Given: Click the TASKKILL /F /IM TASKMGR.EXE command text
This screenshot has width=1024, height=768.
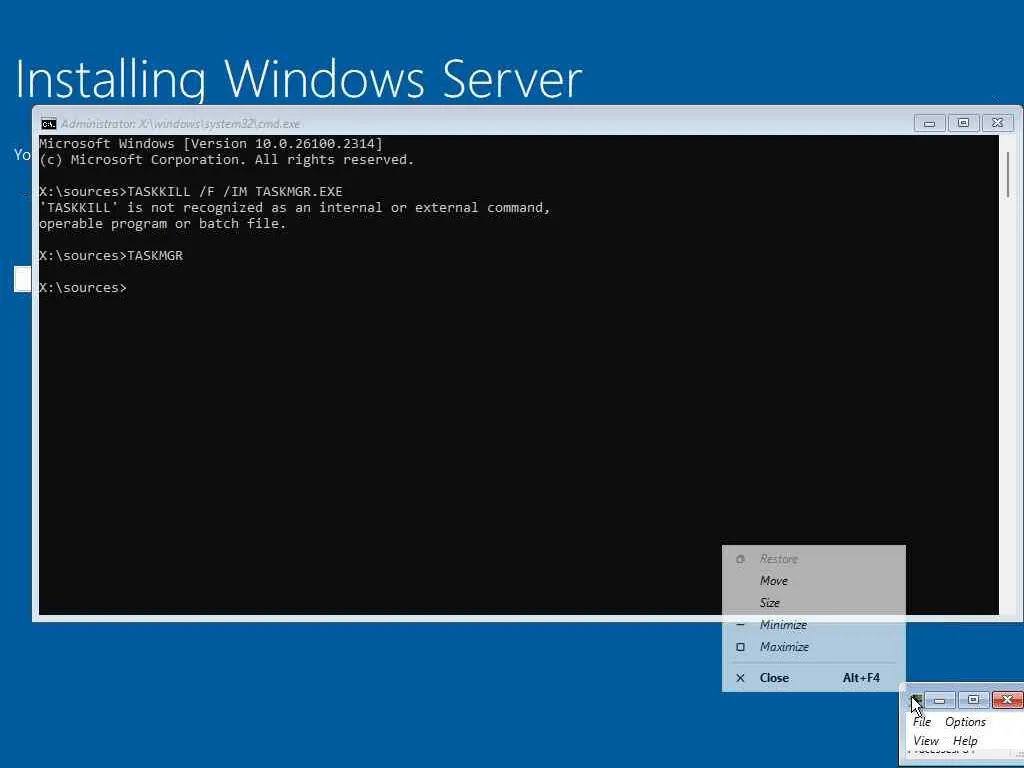Looking at the screenshot, I should (234, 191).
